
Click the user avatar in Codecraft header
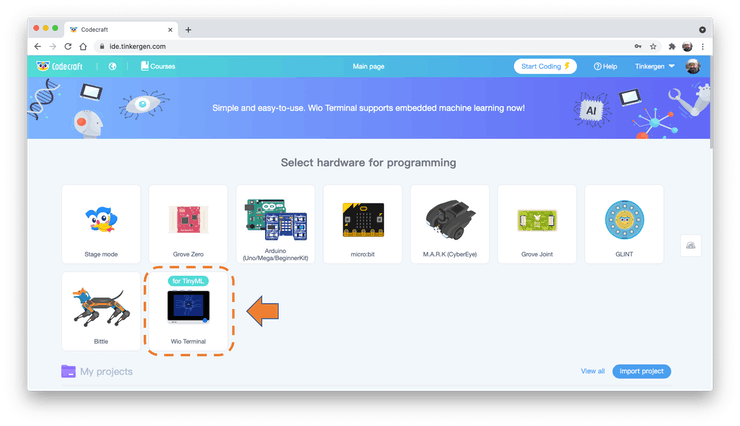click(x=692, y=67)
